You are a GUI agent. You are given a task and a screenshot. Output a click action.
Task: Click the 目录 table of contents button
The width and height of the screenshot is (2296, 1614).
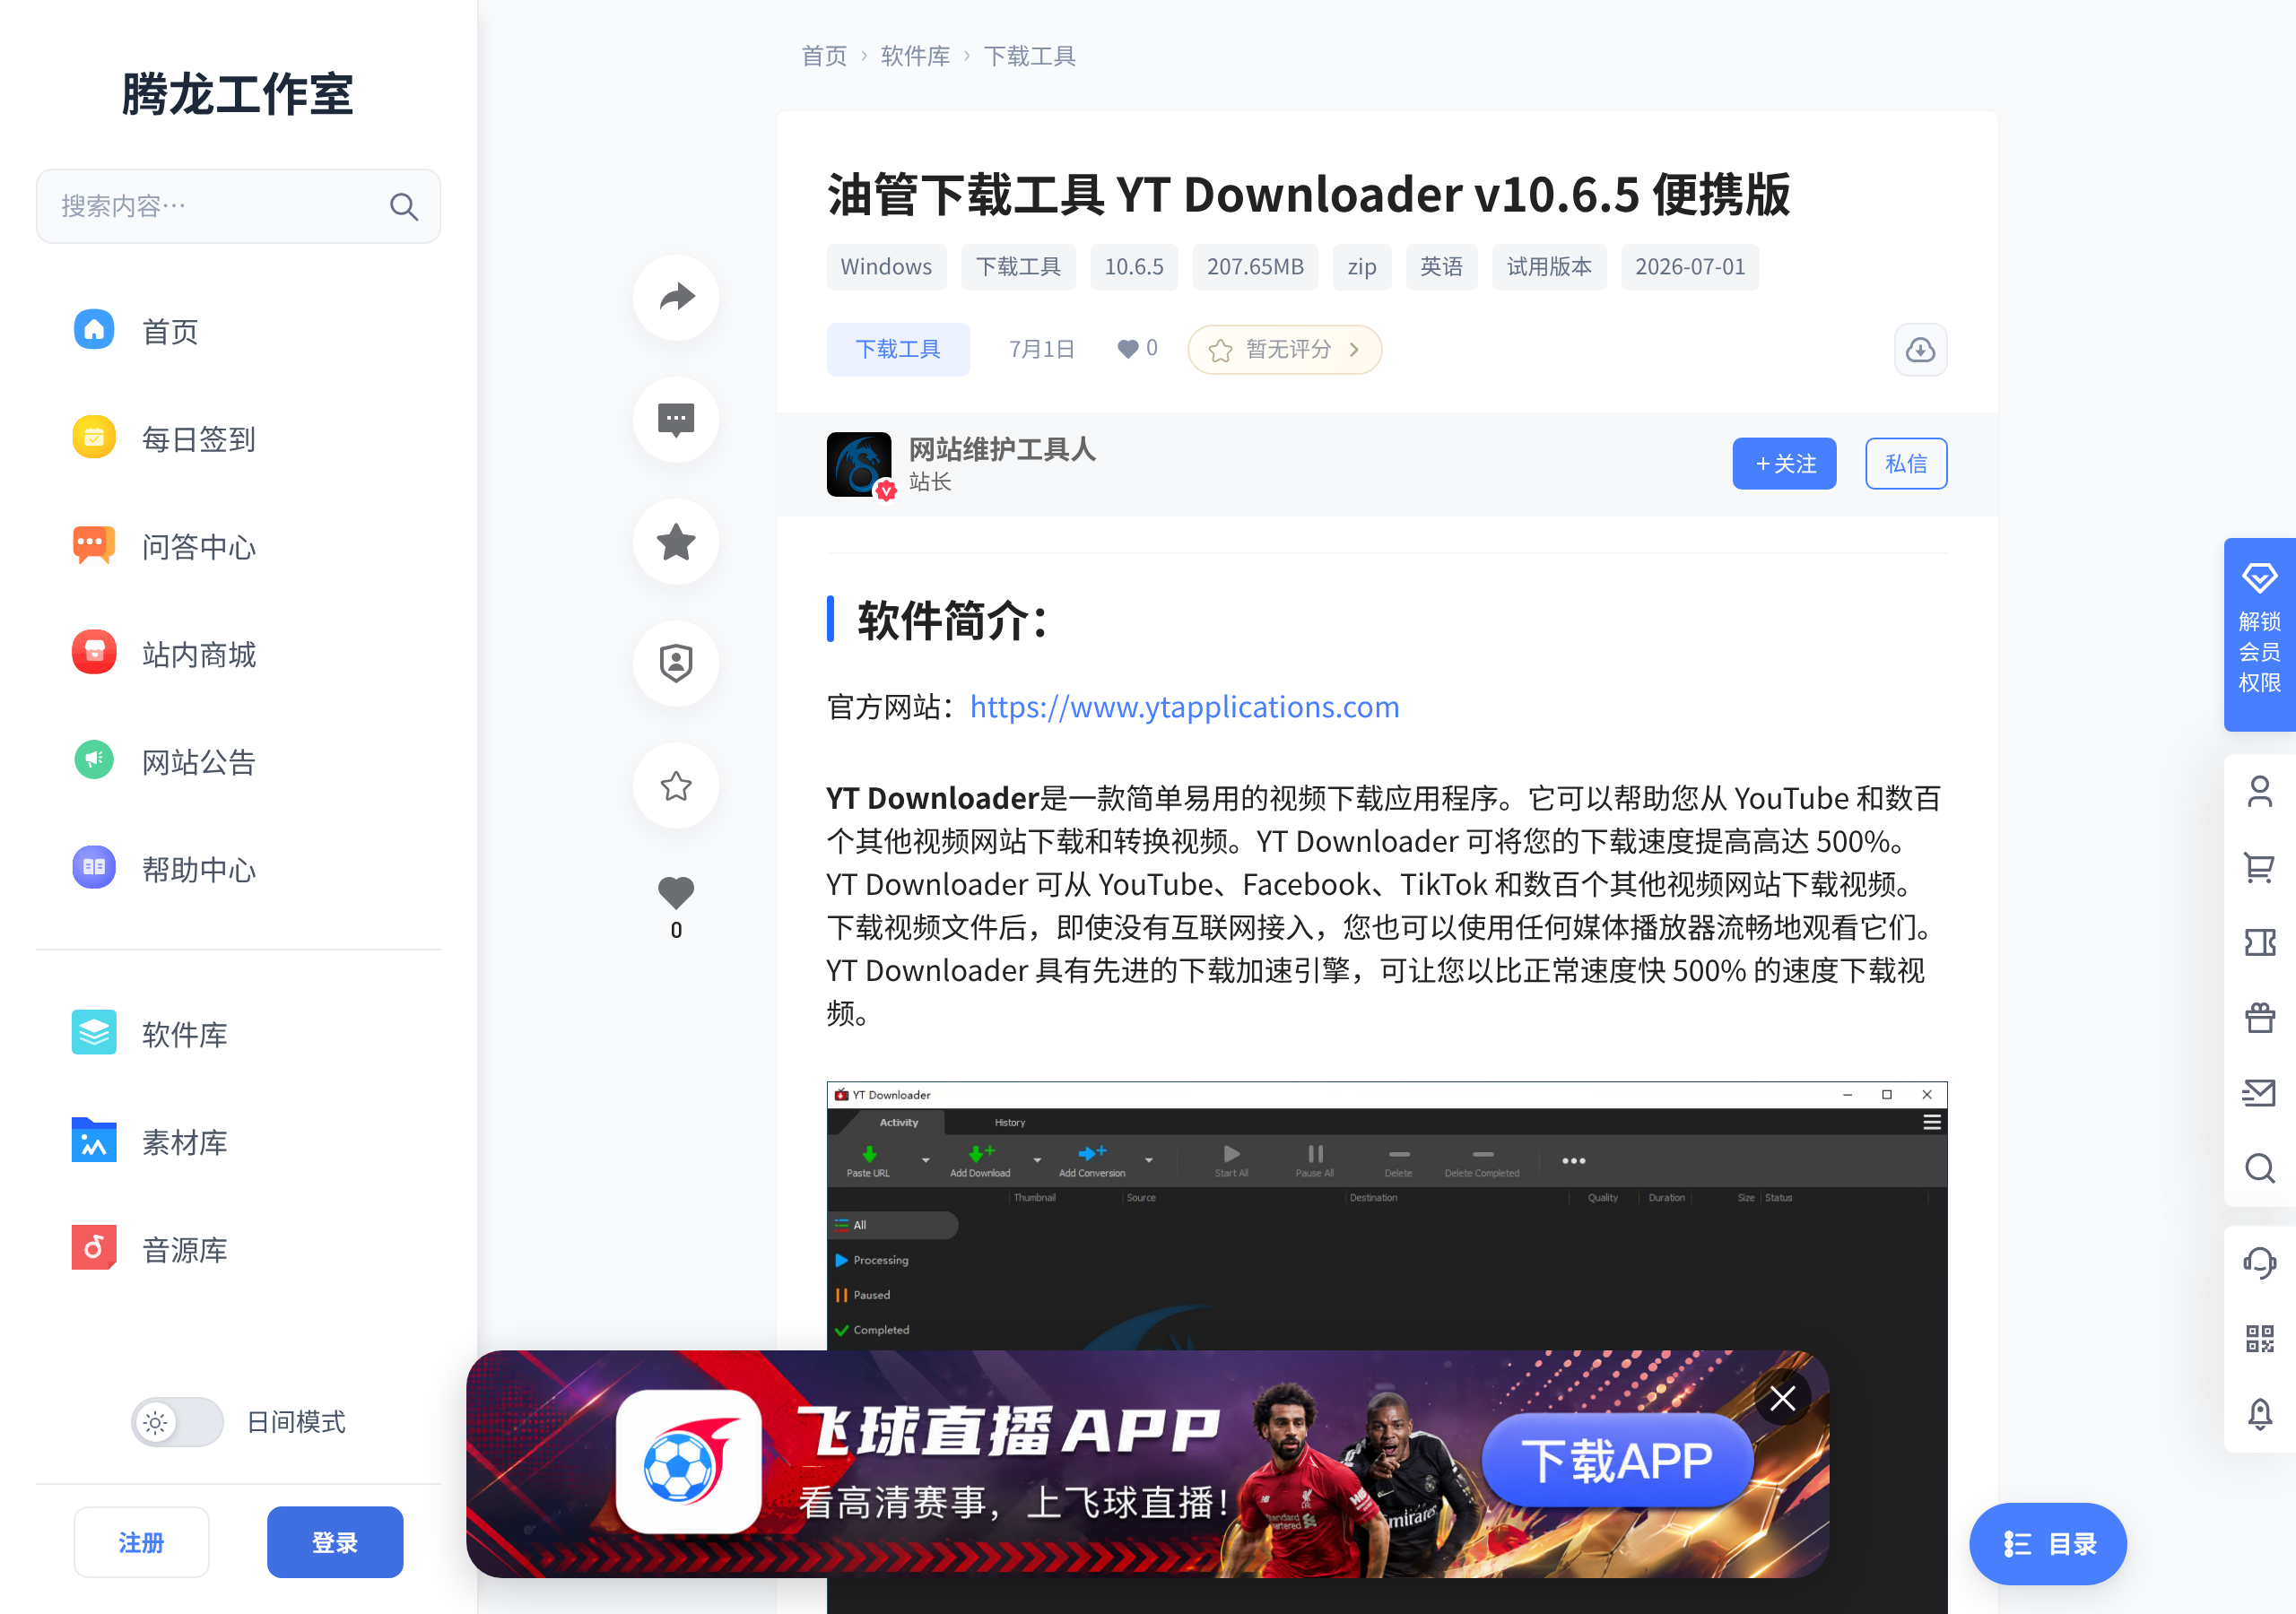point(2047,1543)
